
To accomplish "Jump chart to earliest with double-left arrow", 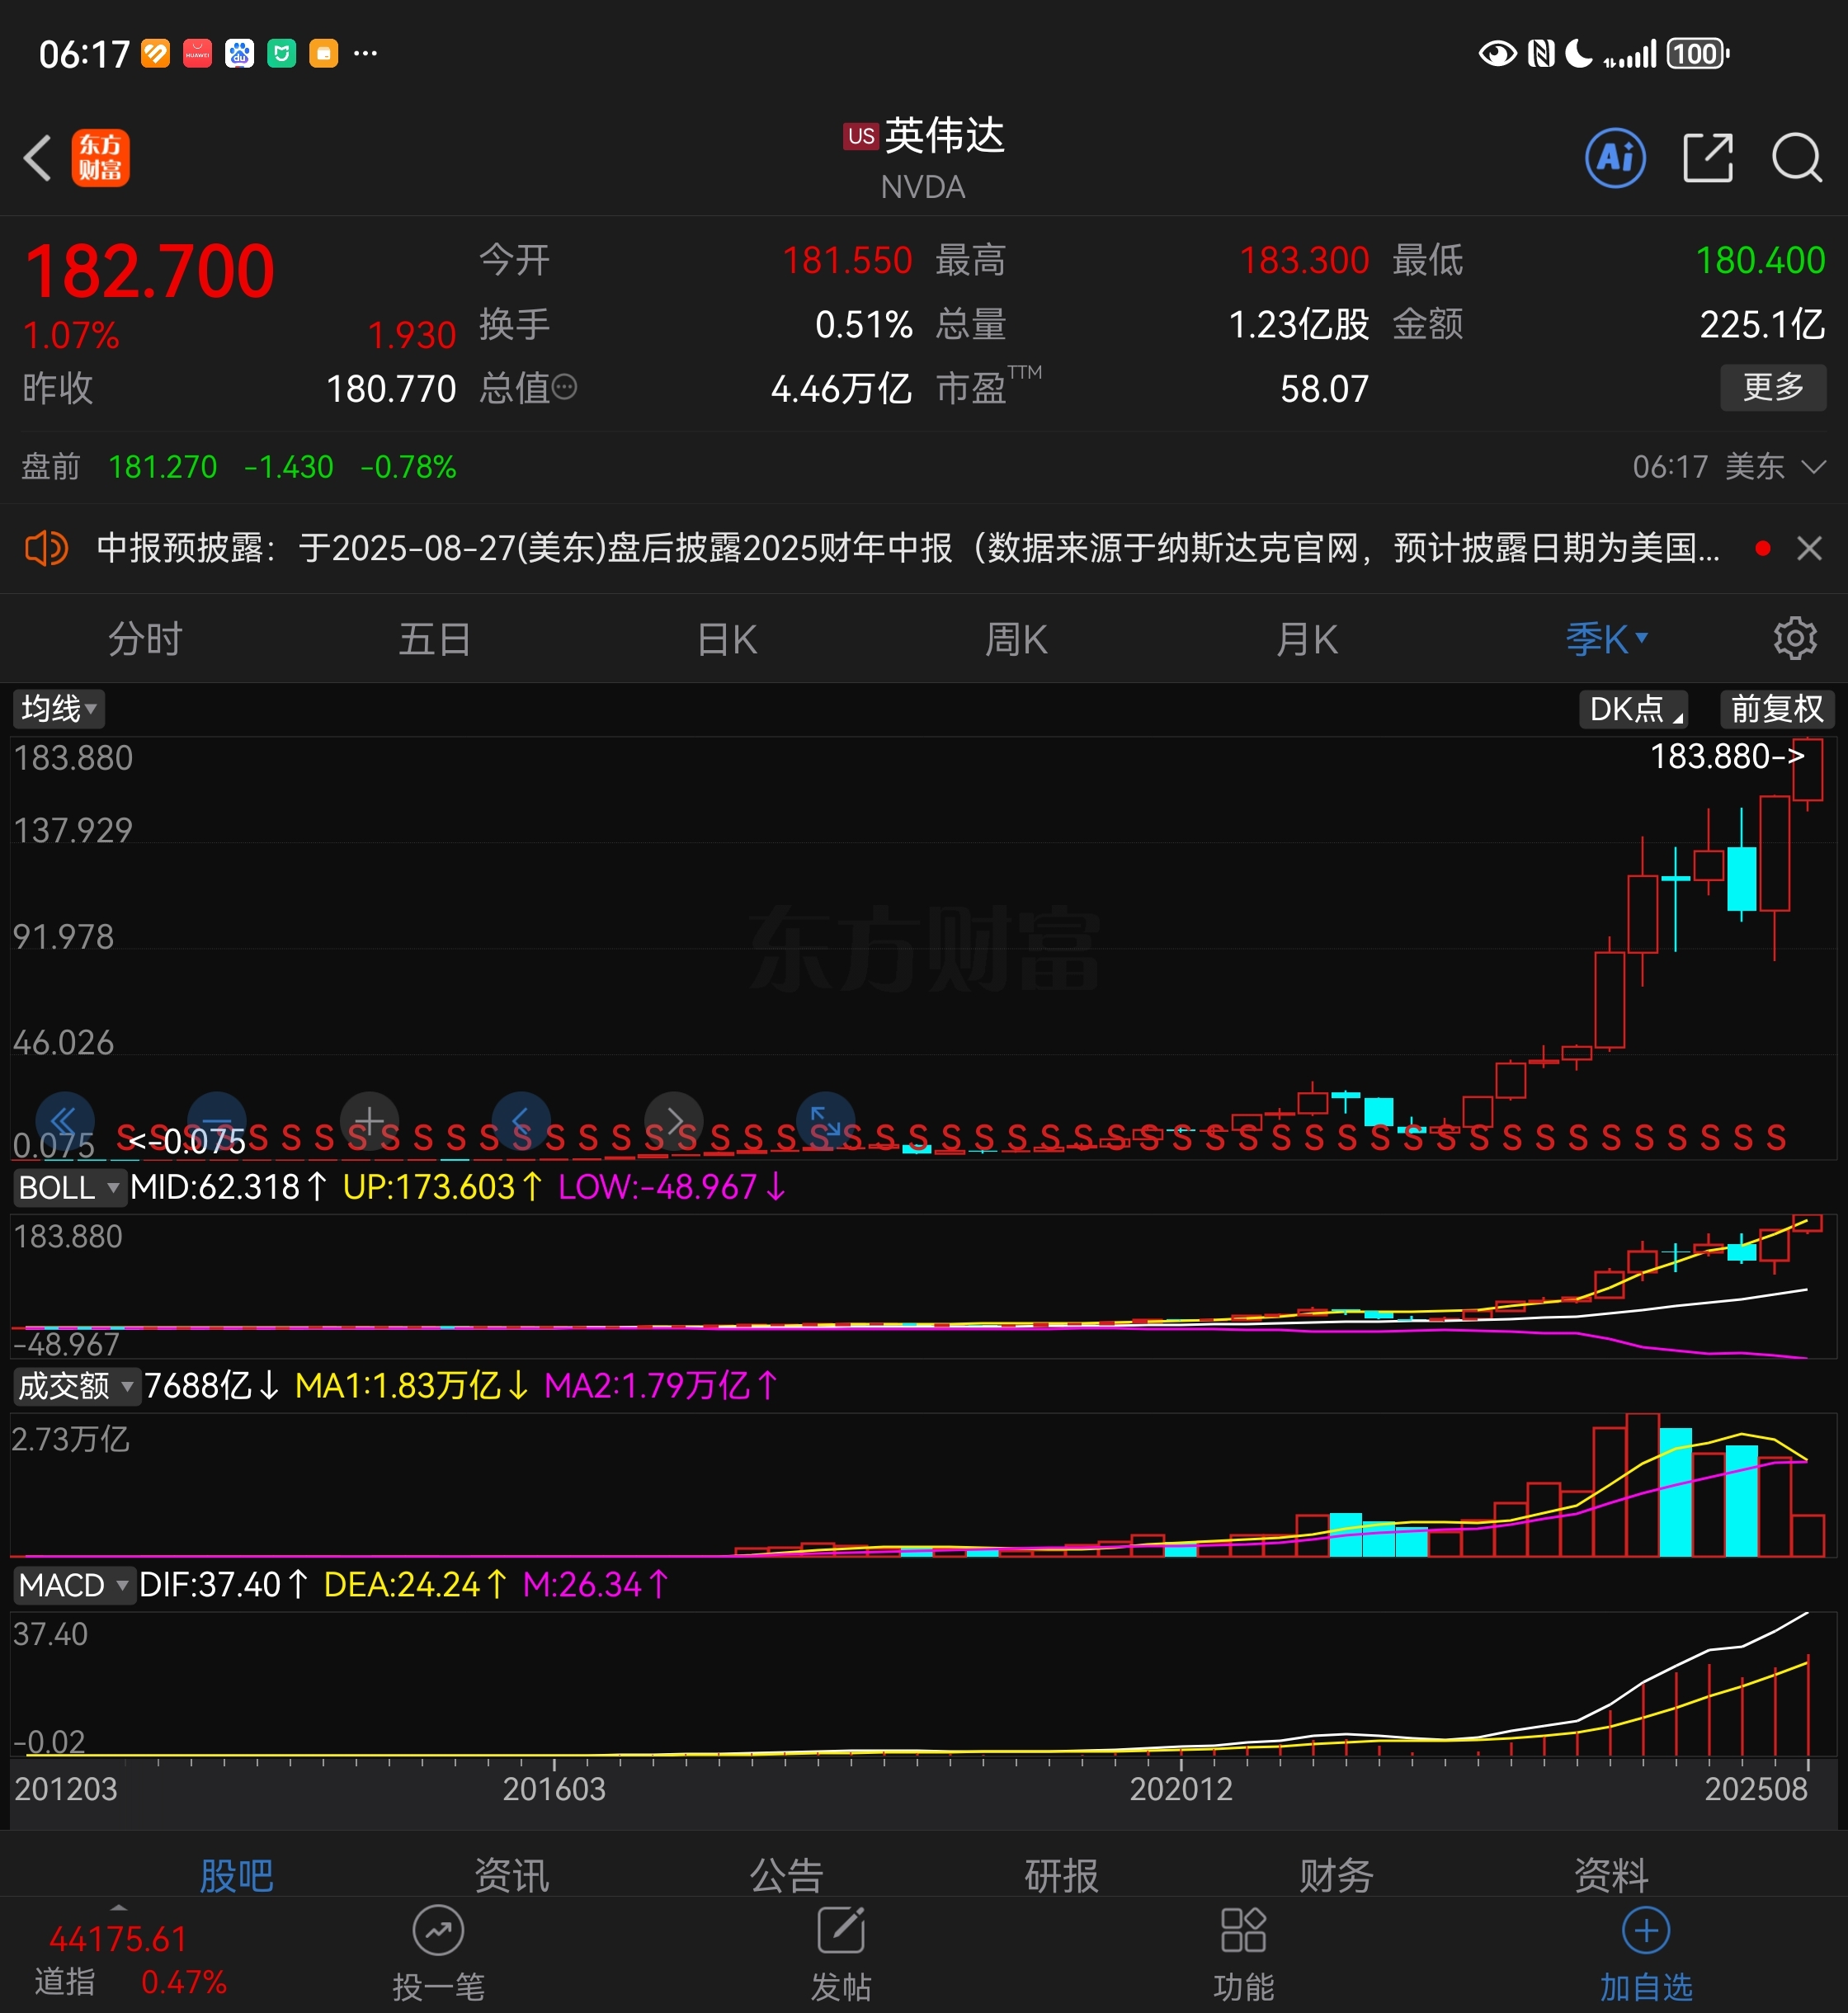I will click(x=65, y=1121).
